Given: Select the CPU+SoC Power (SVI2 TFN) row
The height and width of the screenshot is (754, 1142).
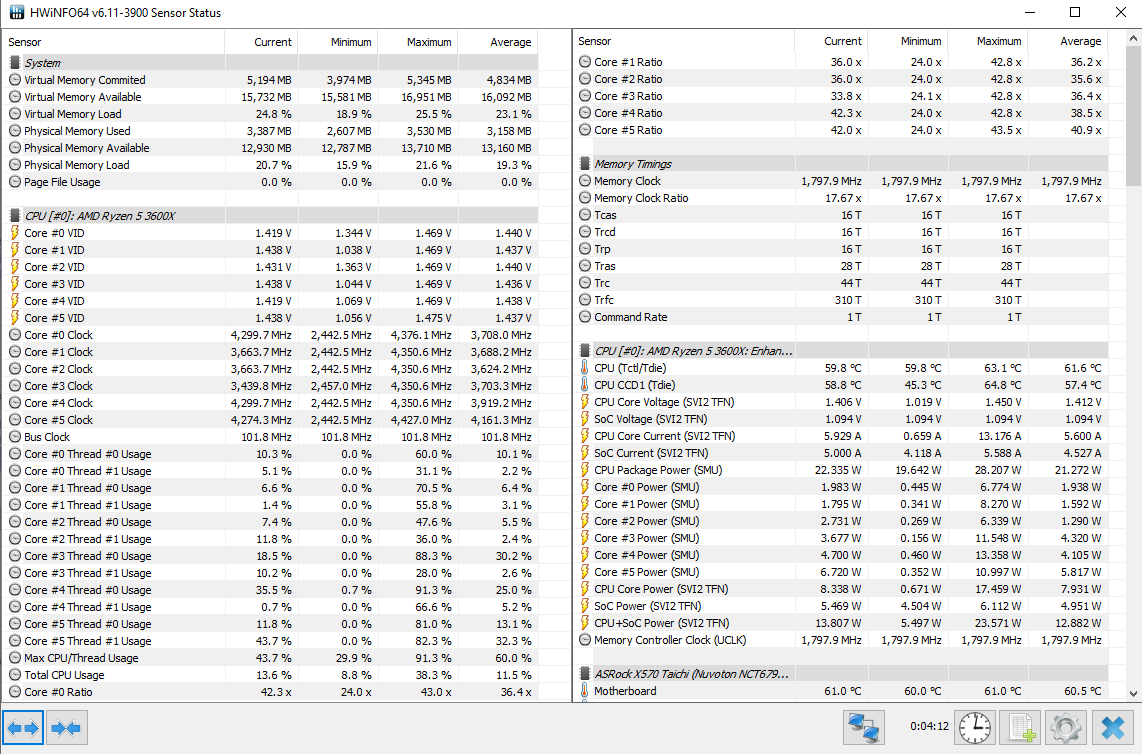Looking at the screenshot, I should click(x=841, y=623).
